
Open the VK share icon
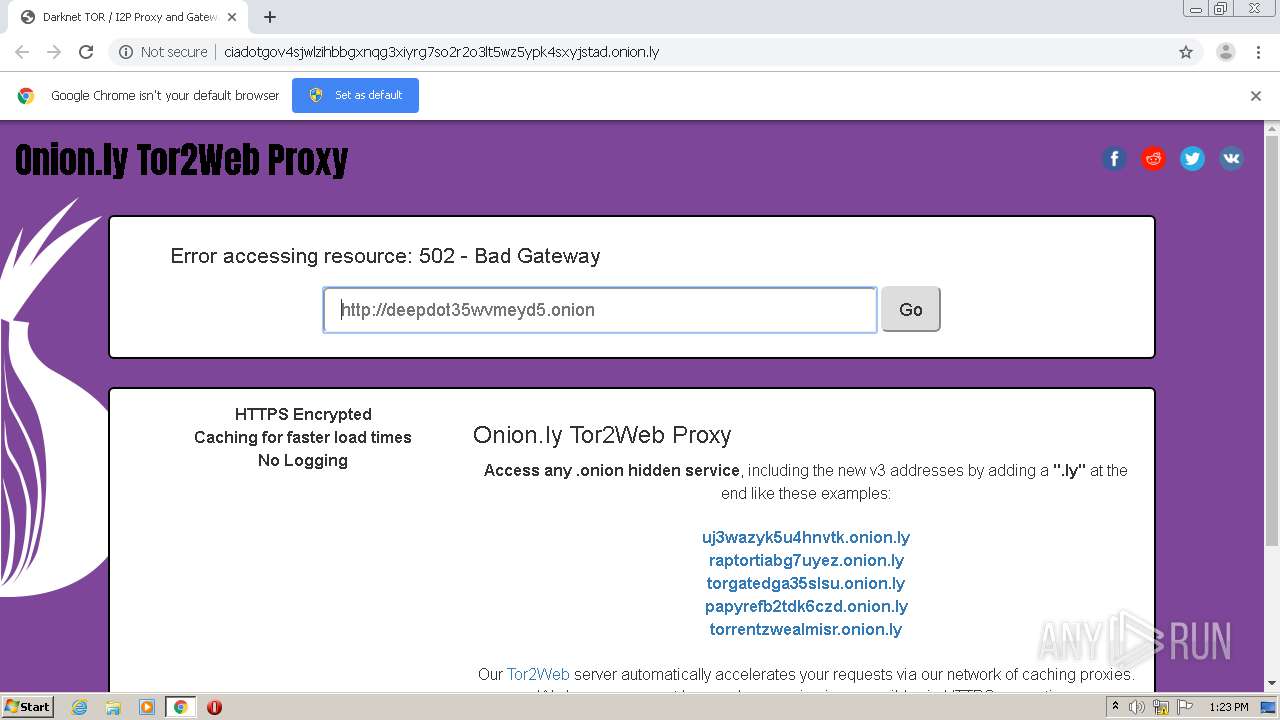(x=1231, y=158)
